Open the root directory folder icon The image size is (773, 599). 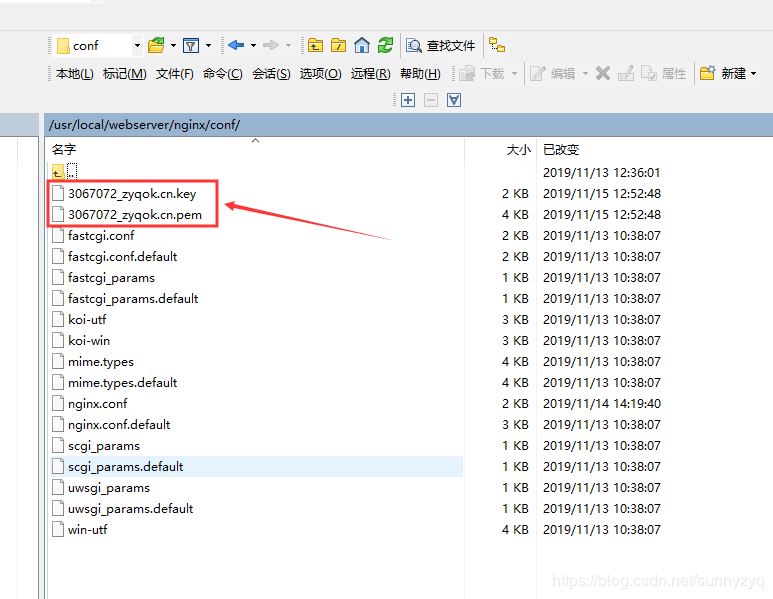click(x=339, y=45)
